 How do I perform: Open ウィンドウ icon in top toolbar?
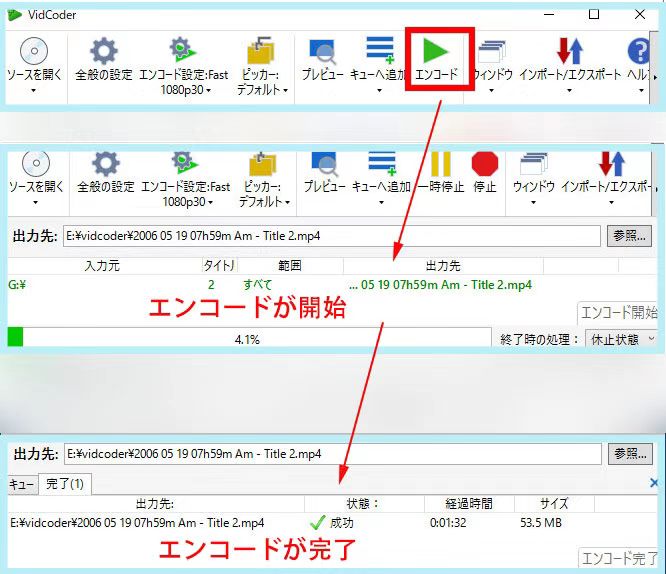(491, 52)
